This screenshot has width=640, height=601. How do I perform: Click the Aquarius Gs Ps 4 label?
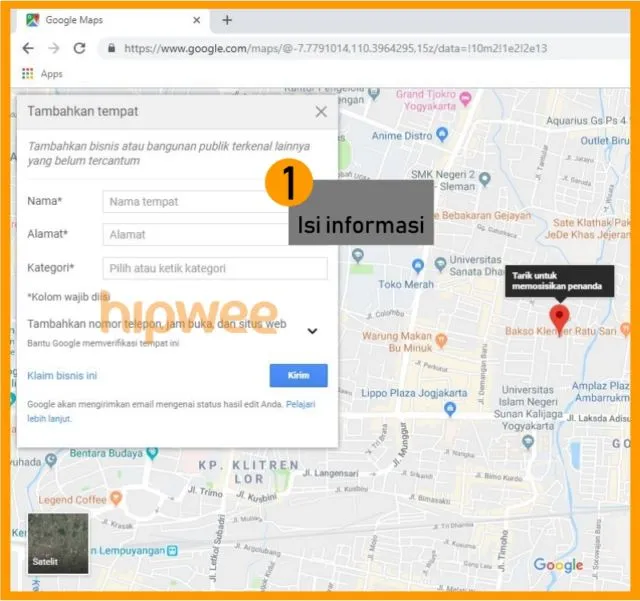587,120
